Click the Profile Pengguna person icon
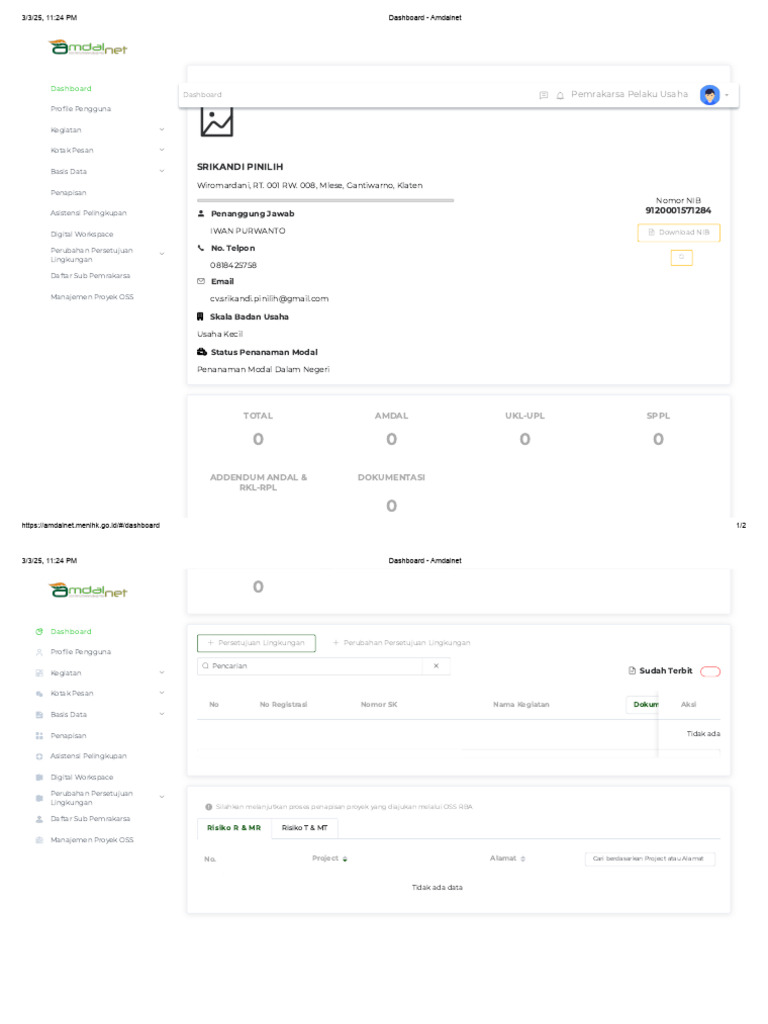768x1024 pixels. (x=39, y=652)
